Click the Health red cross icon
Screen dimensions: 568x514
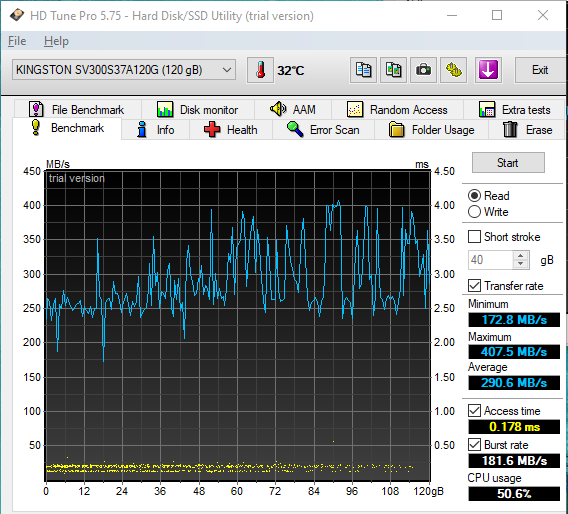(212, 129)
